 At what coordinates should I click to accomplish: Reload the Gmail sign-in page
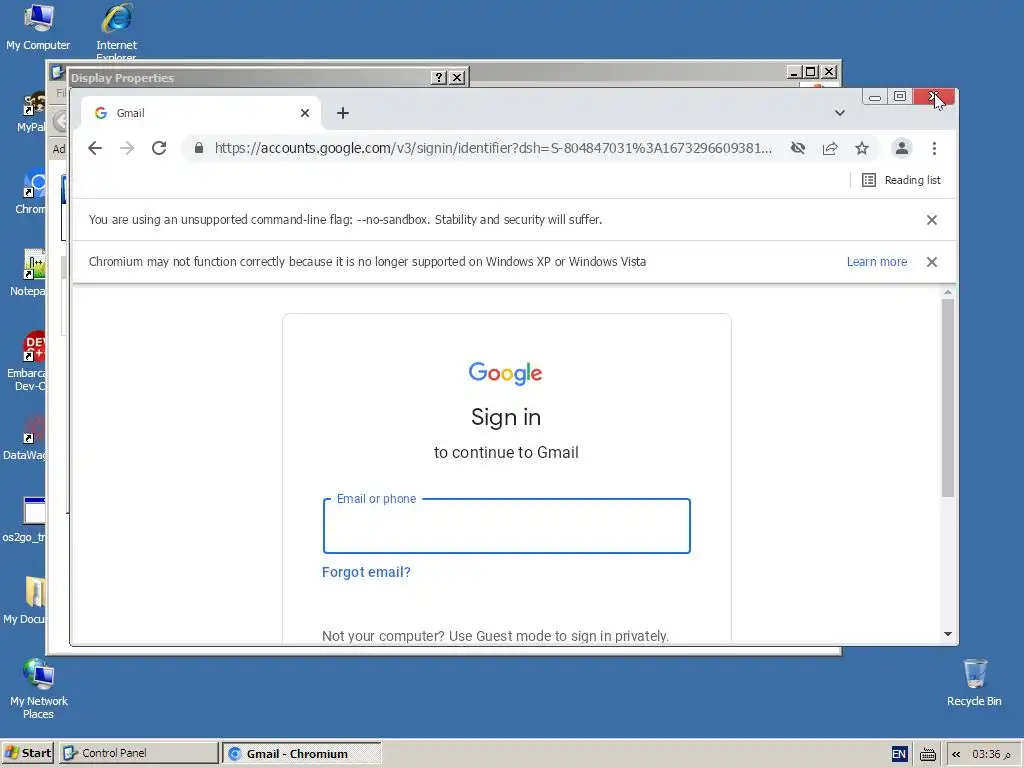159,148
